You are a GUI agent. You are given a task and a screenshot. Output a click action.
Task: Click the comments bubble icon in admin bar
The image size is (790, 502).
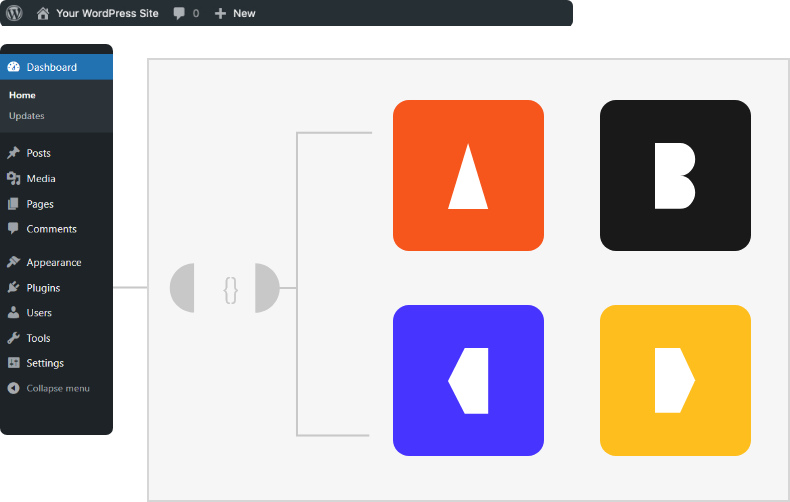[179, 14]
